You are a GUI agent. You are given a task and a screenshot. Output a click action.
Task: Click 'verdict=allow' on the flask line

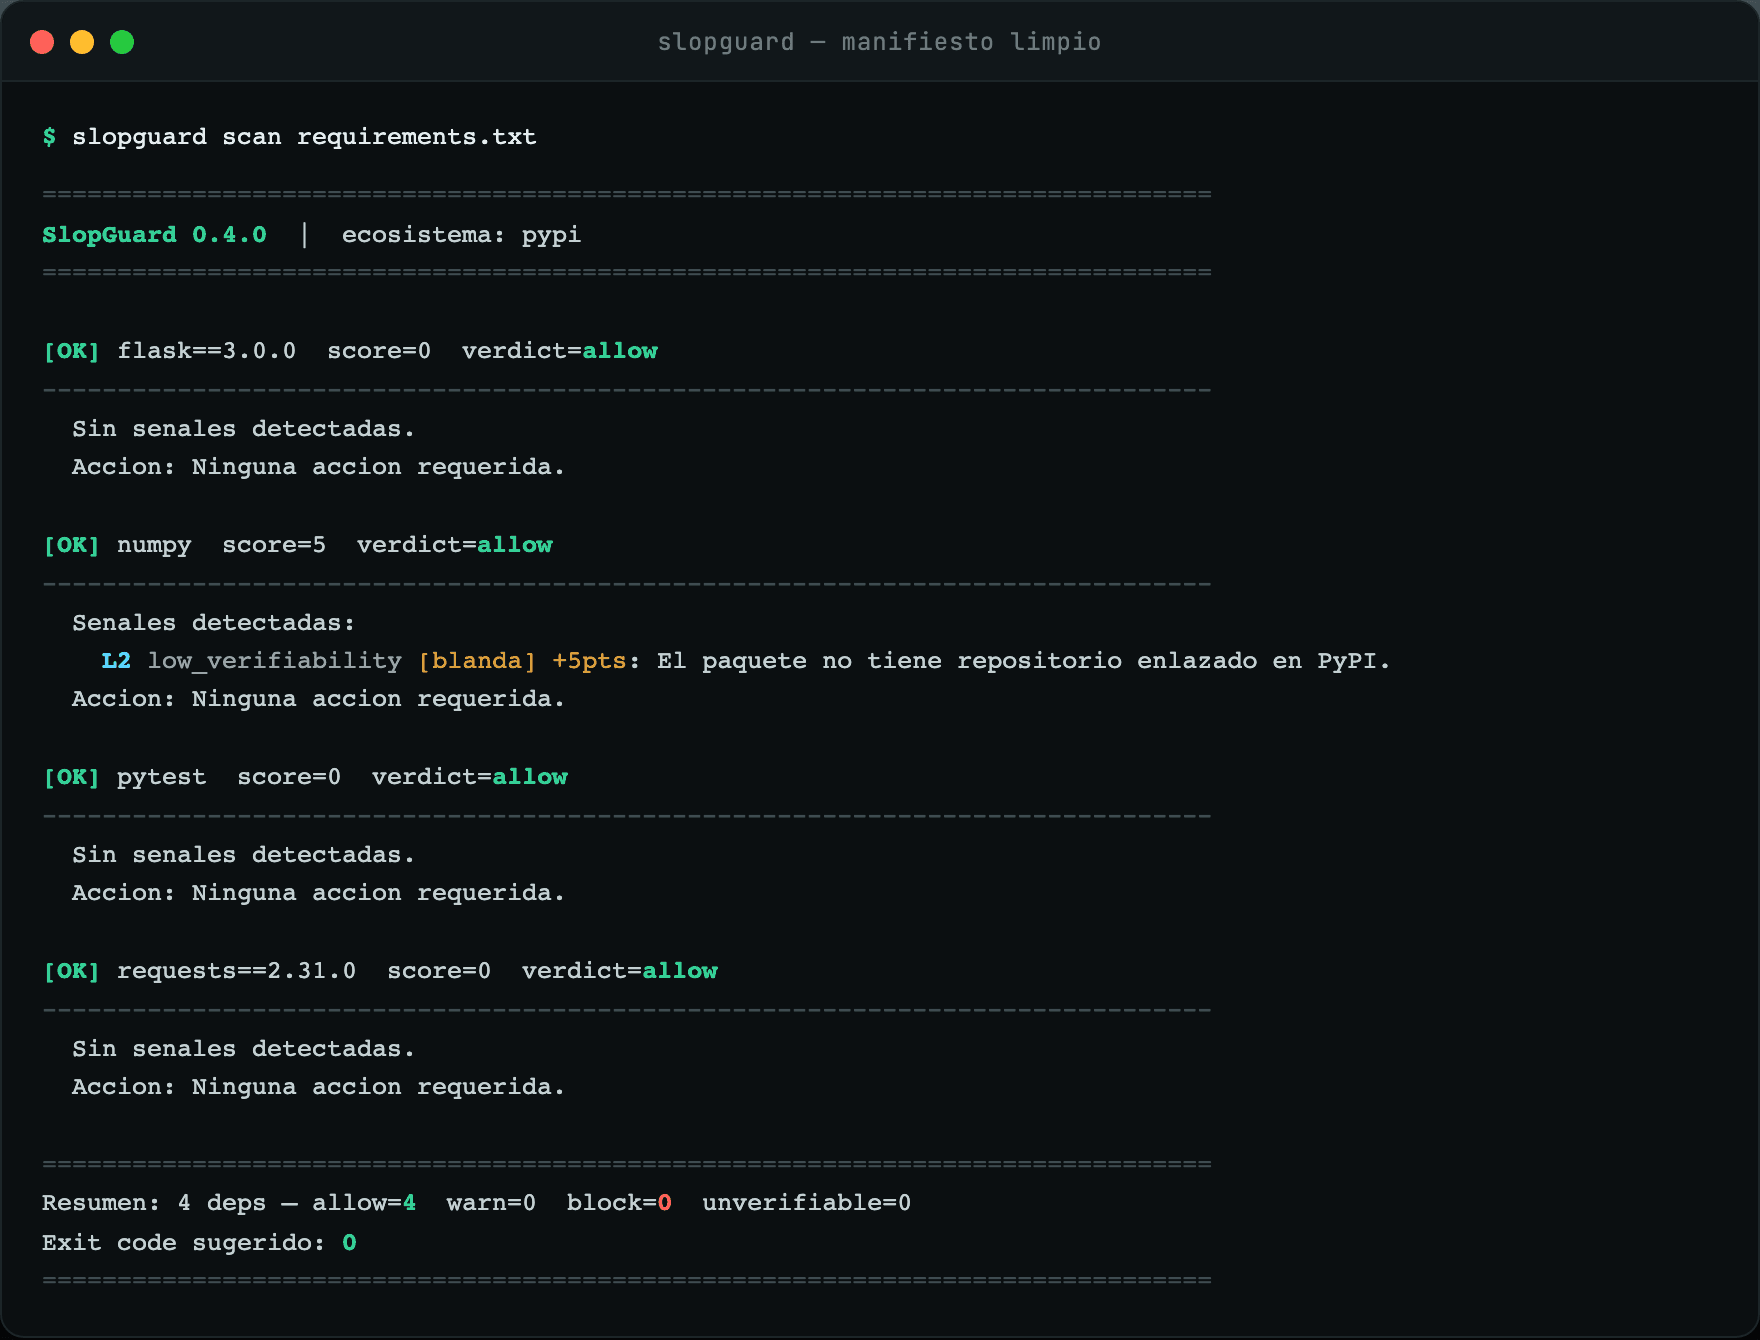point(559,351)
